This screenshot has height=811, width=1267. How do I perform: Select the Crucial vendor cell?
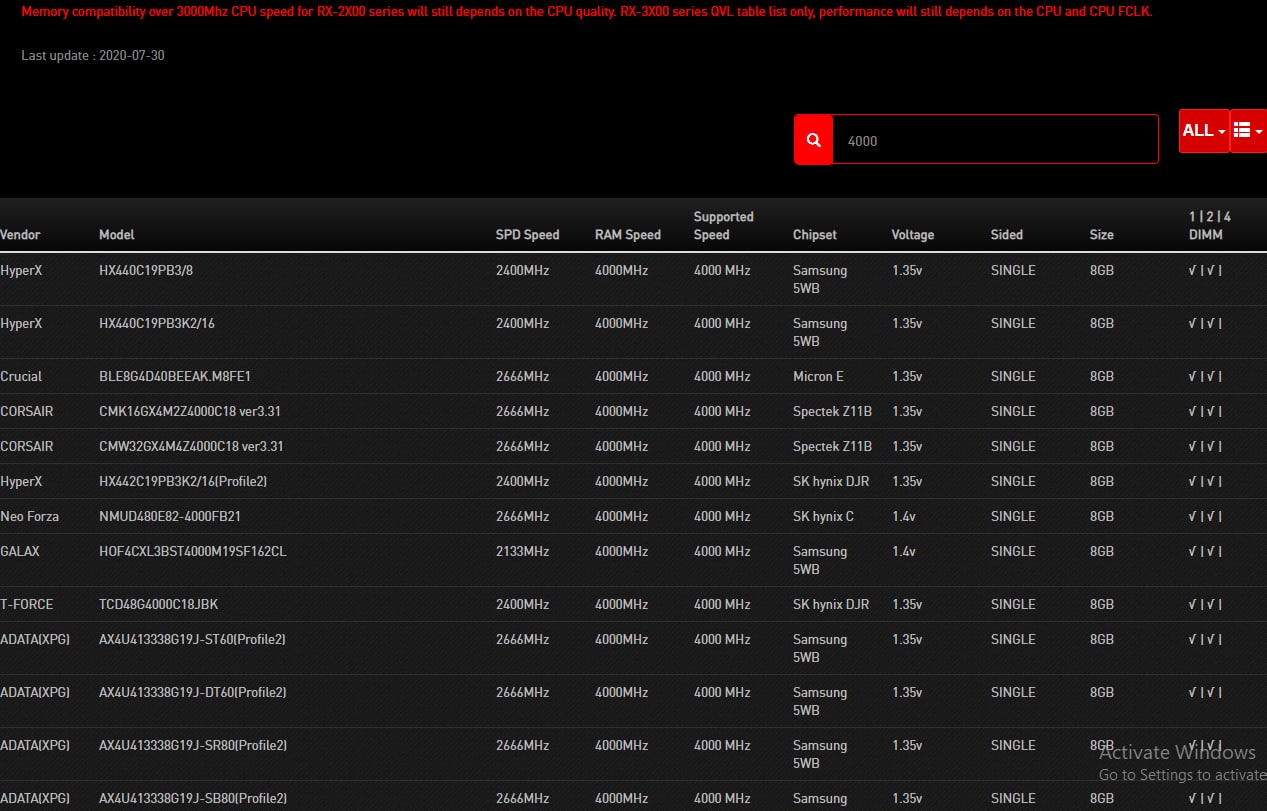[x=21, y=377]
